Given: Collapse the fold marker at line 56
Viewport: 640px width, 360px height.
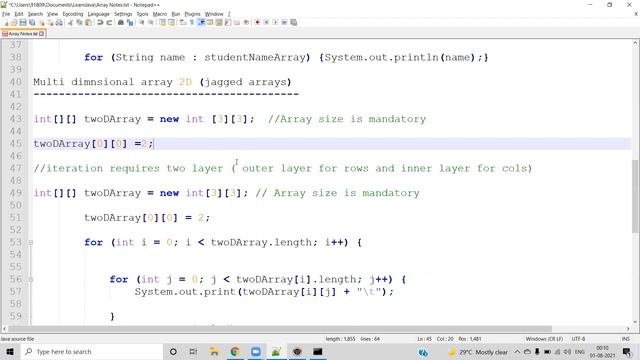Looking at the screenshot, I should click(x=31, y=280).
